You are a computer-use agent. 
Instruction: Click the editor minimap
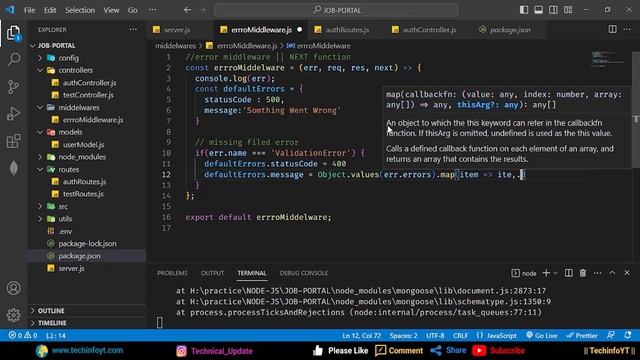coord(608,58)
